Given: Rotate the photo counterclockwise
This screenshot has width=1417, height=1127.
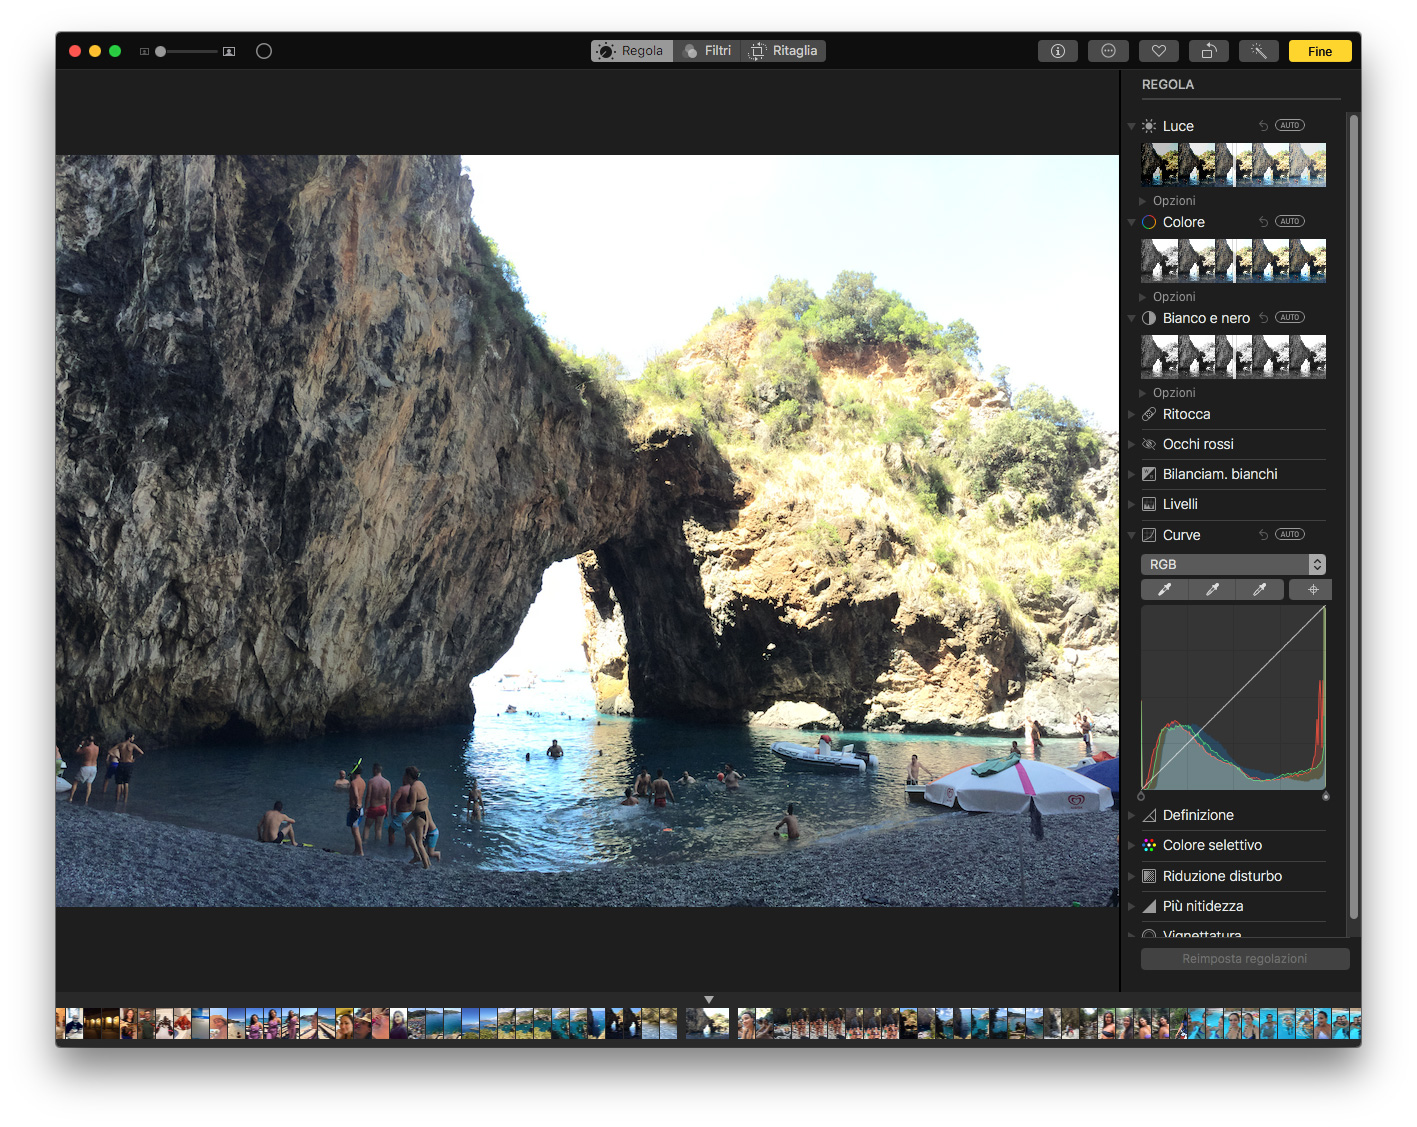Looking at the screenshot, I should [1208, 51].
